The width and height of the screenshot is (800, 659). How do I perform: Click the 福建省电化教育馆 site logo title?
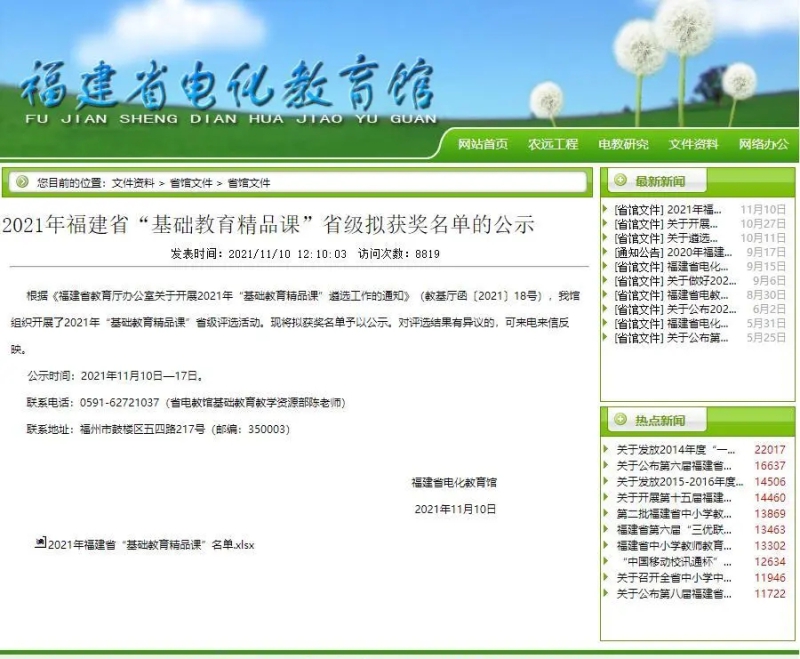coord(229,86)
